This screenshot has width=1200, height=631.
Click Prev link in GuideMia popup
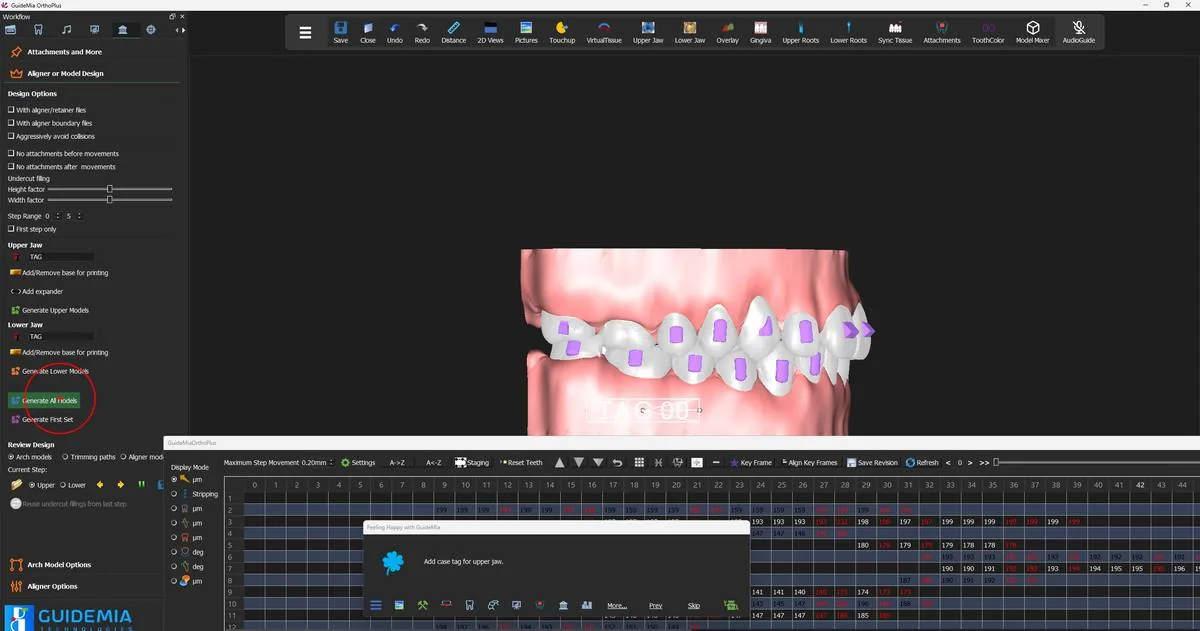[x=655, y=605]
